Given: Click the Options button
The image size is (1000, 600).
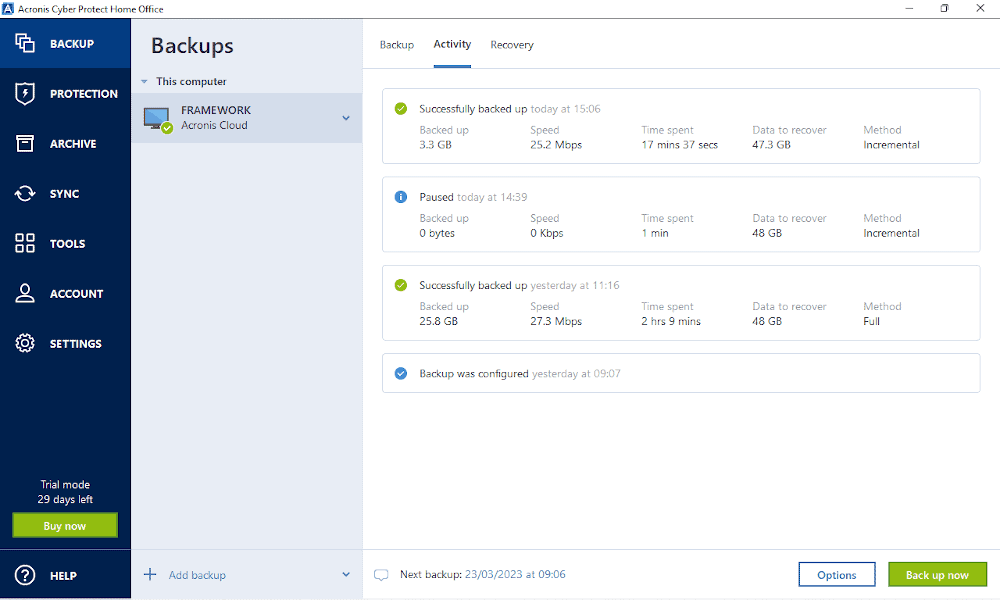Looking at the screenshot, I should coord(837,574).
